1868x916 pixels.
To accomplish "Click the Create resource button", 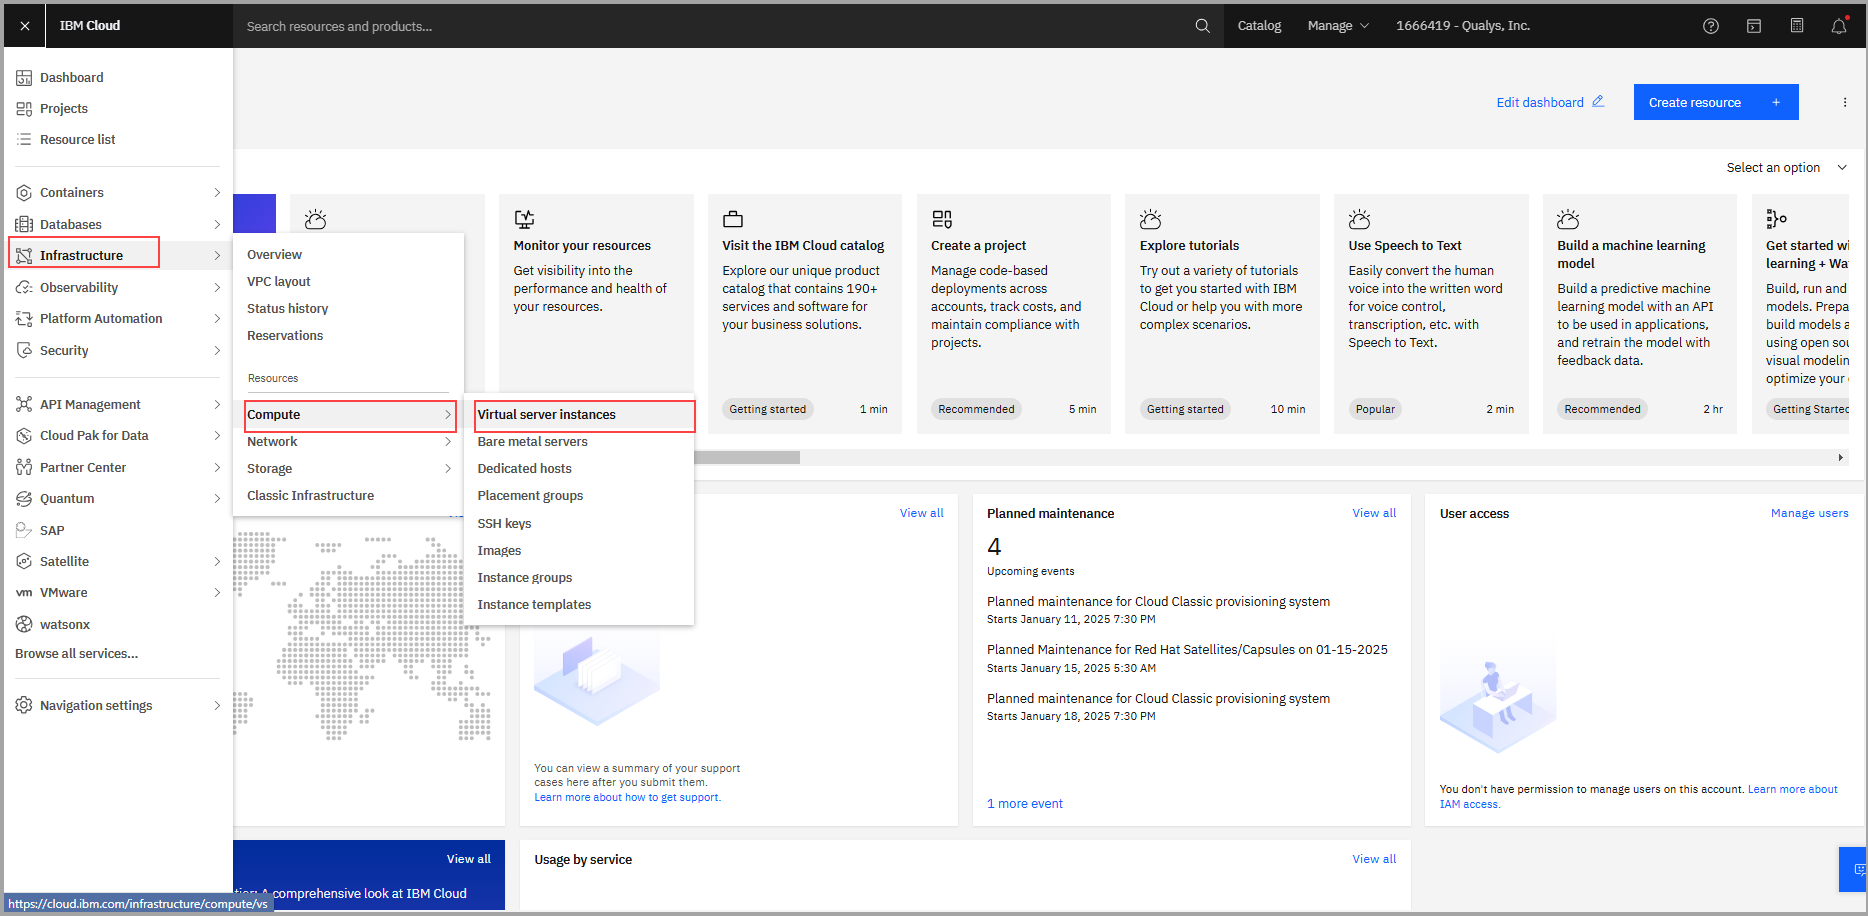I will (x=1715, y=102).
